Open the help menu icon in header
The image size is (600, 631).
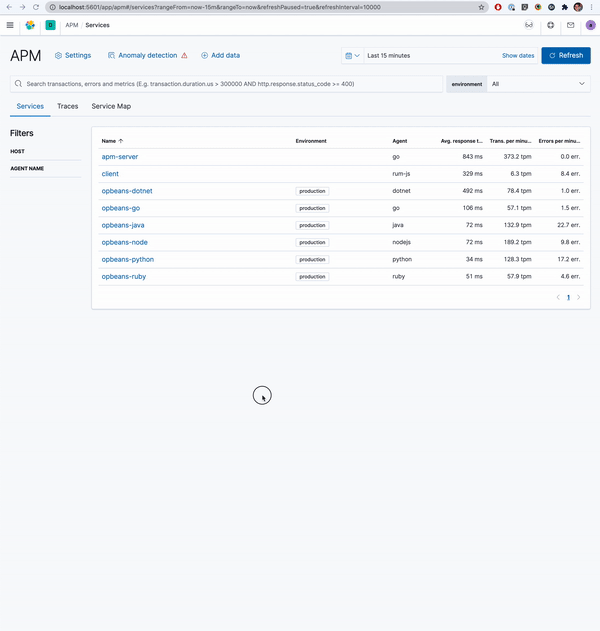click(x=550, y=25)
